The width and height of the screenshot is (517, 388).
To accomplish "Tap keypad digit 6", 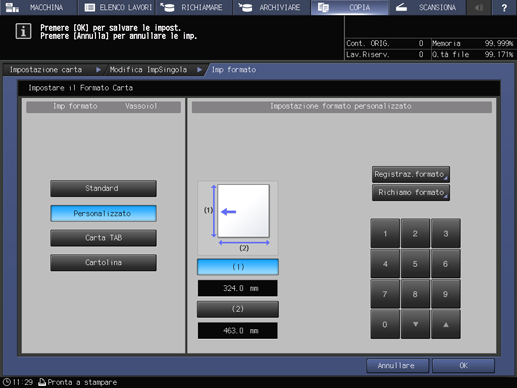I will click(446, 264).
